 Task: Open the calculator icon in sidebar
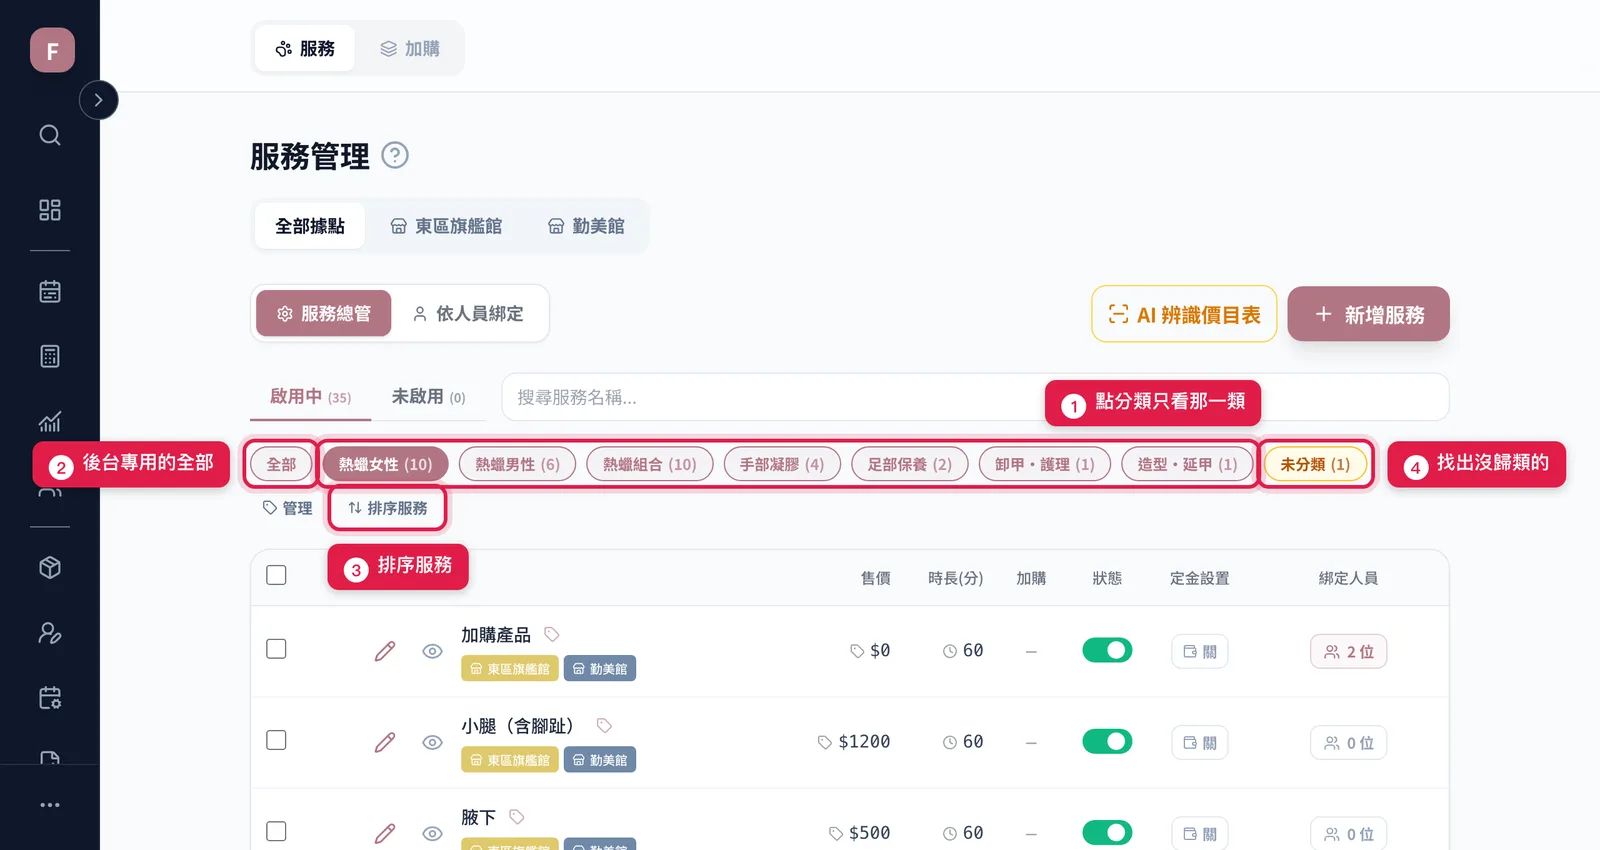point(50,356)
